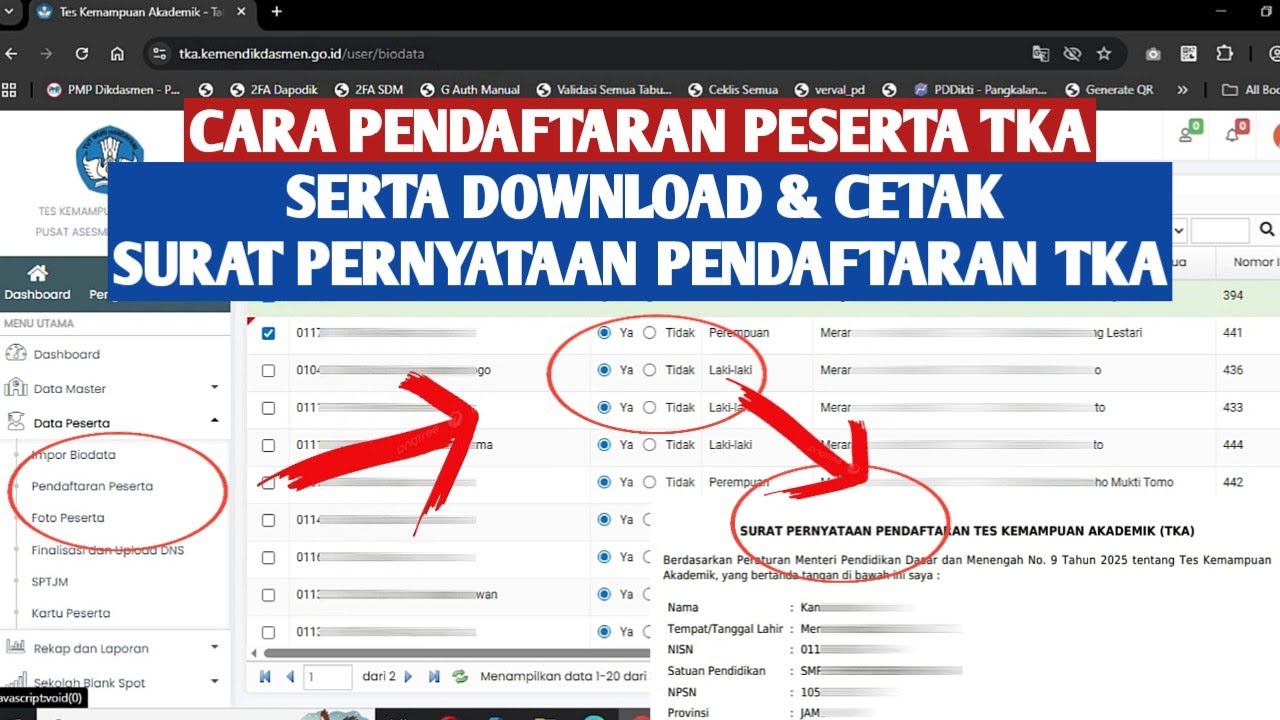Click the Nomor column header
1280x720 pixels.
(x=1248, y=262)
